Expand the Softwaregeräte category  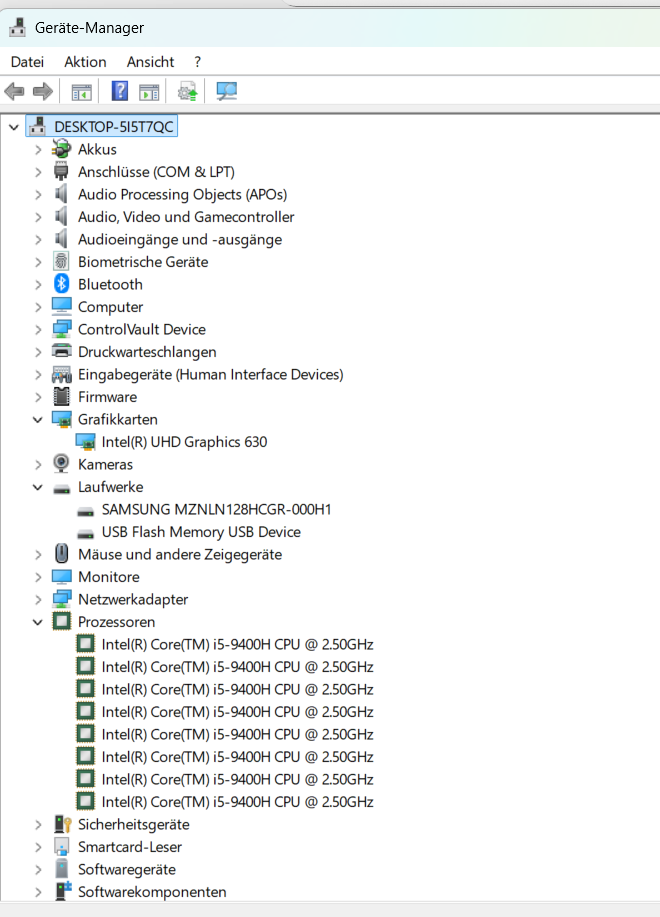pyautogui.click(x=38, y=870)
